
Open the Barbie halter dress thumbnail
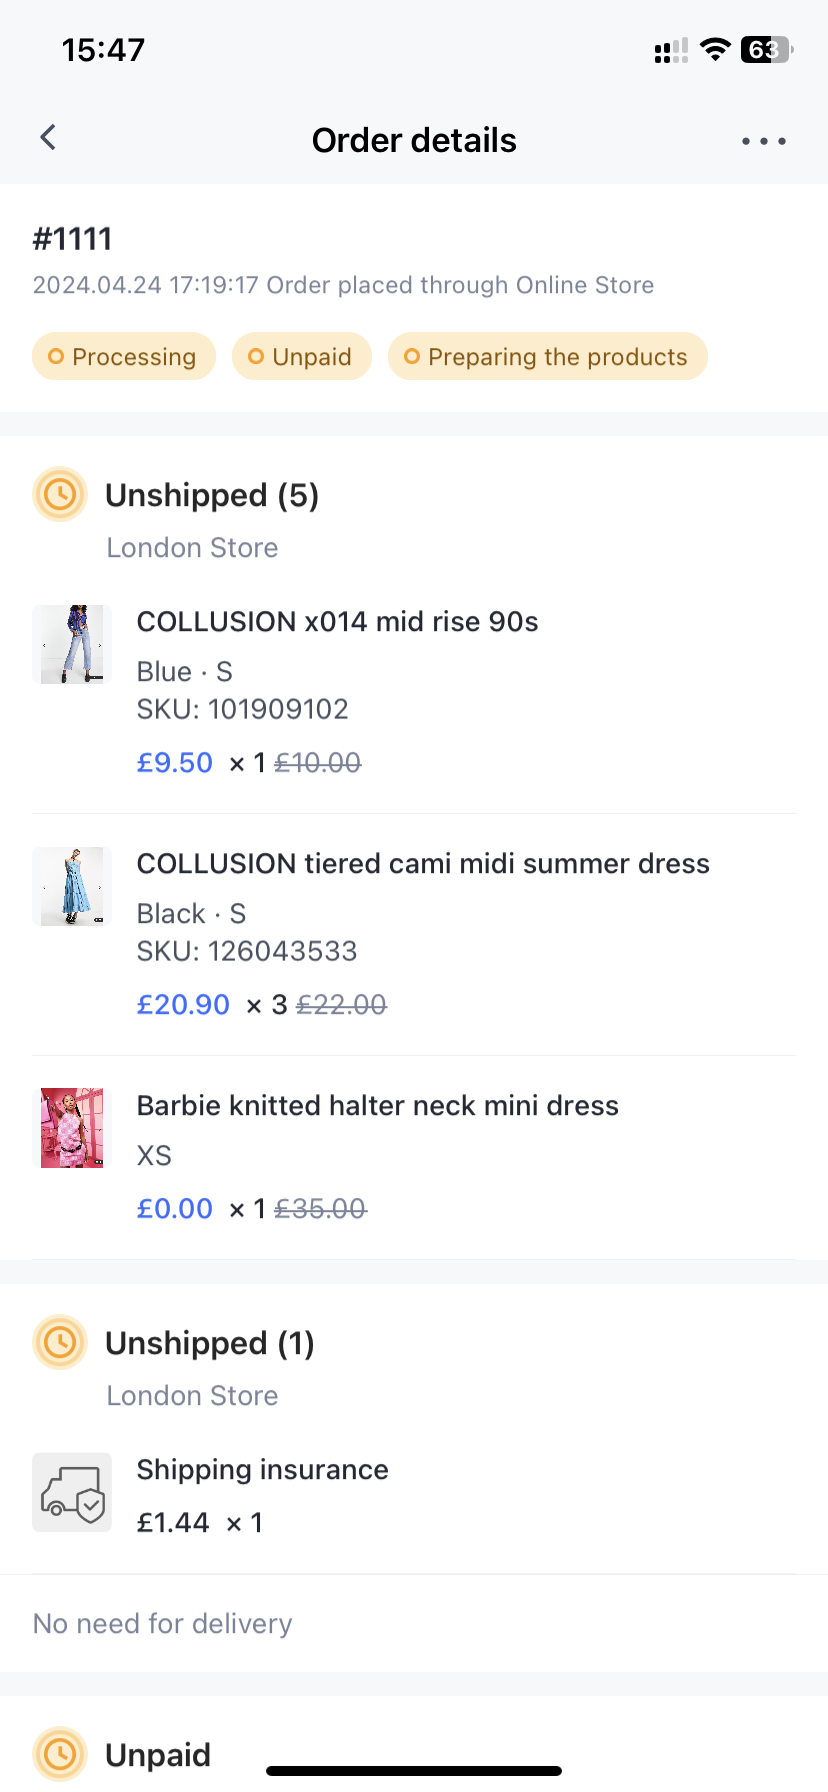pyautogui.click(x=72, y=1128)
